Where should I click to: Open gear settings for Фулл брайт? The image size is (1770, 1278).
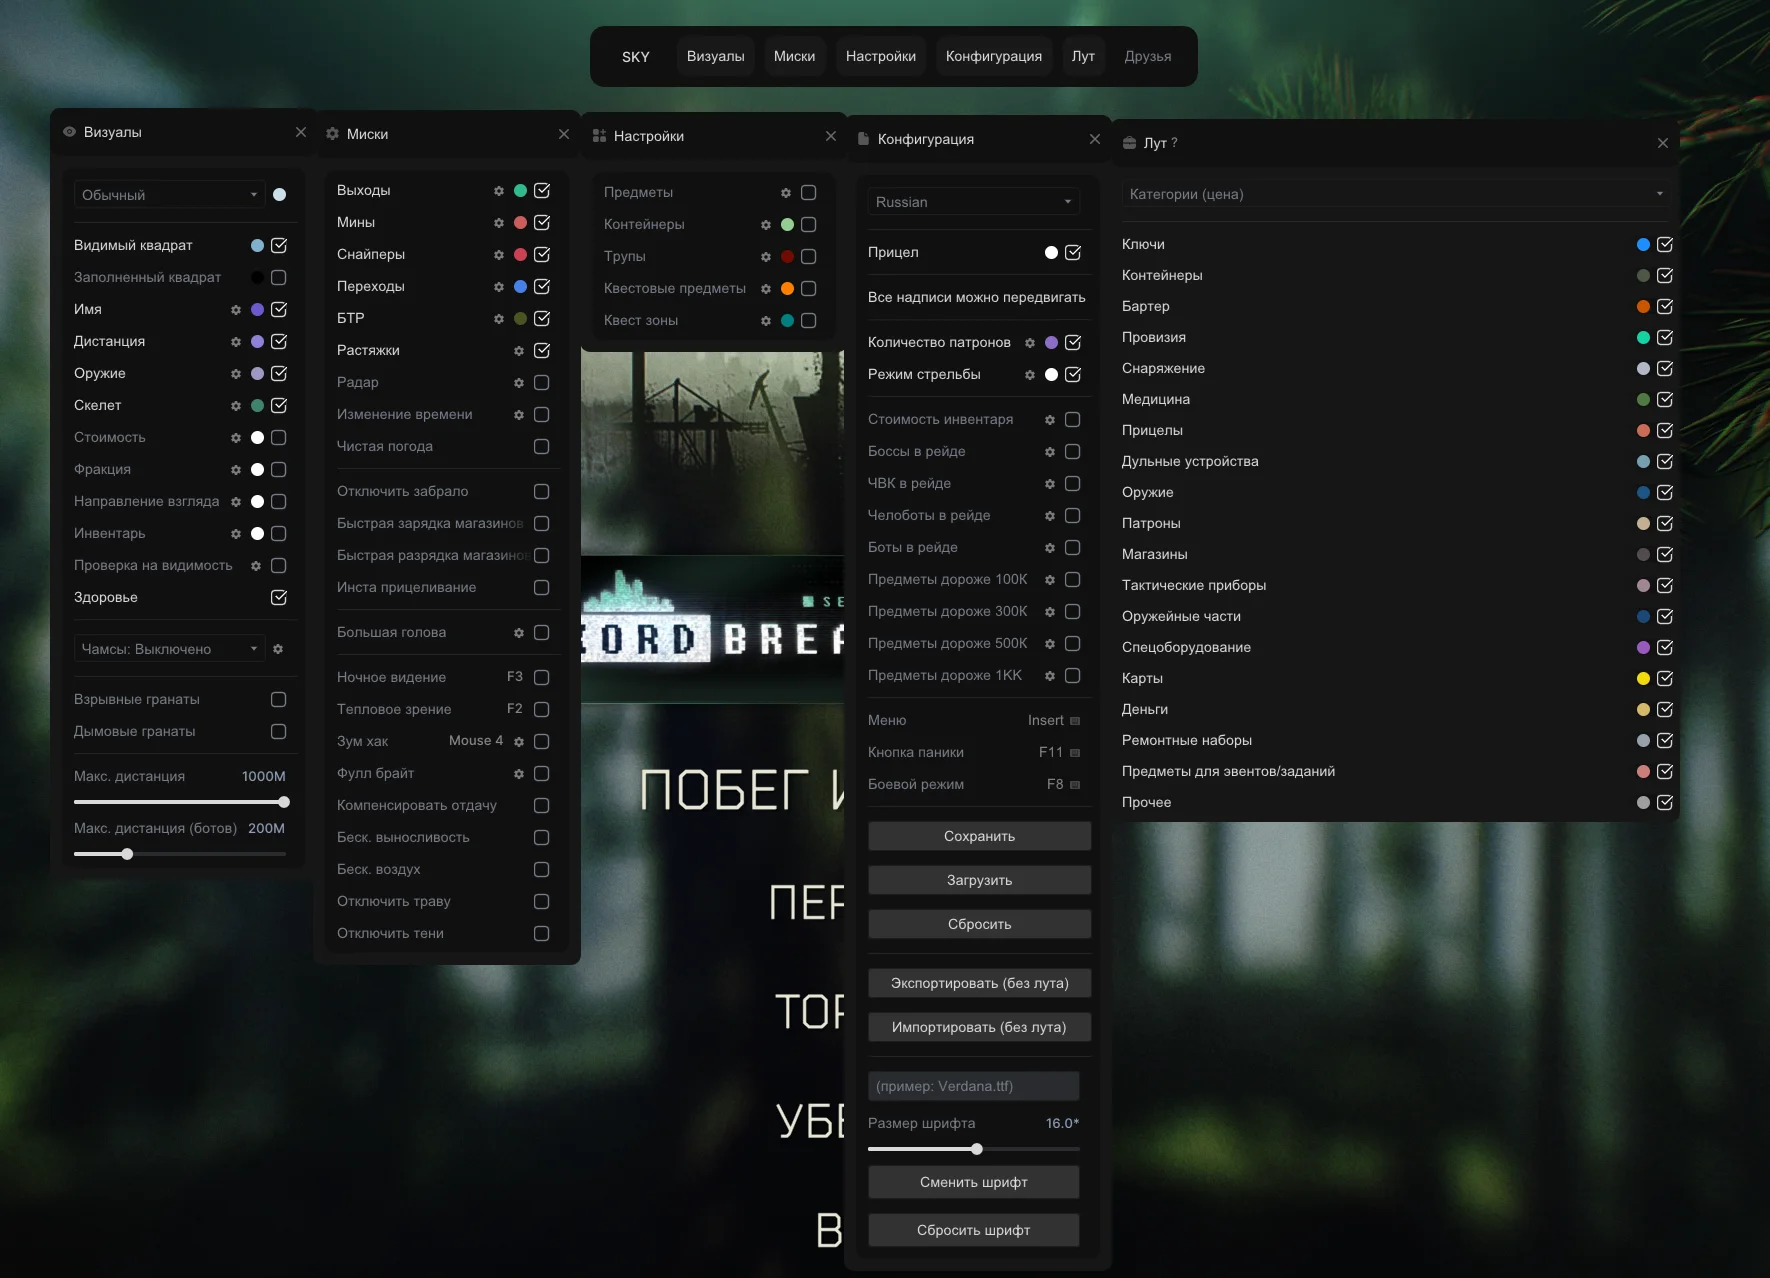519,774
